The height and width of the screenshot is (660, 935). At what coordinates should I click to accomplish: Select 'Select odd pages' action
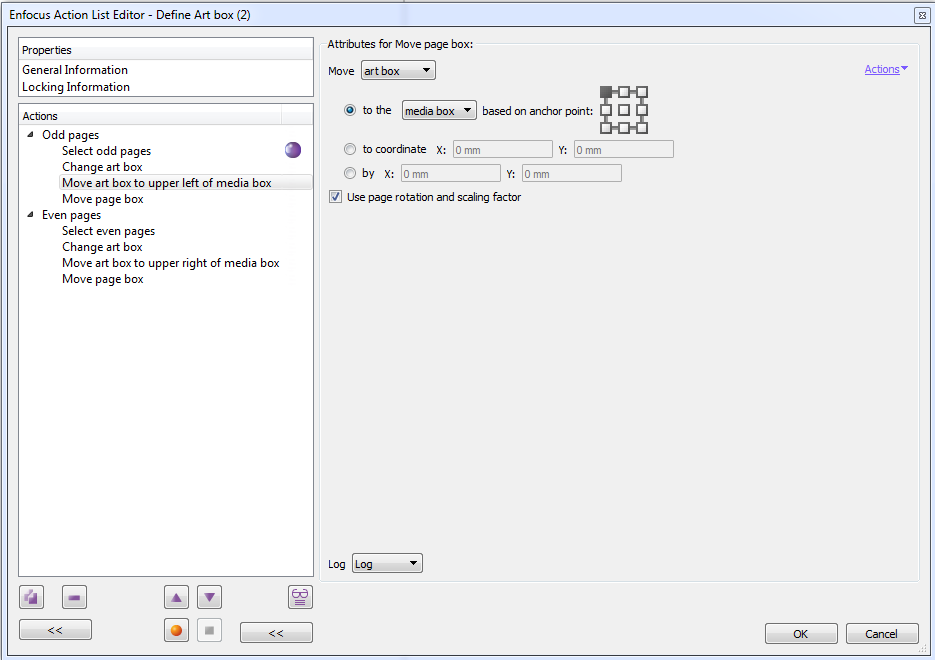point(107,151)
